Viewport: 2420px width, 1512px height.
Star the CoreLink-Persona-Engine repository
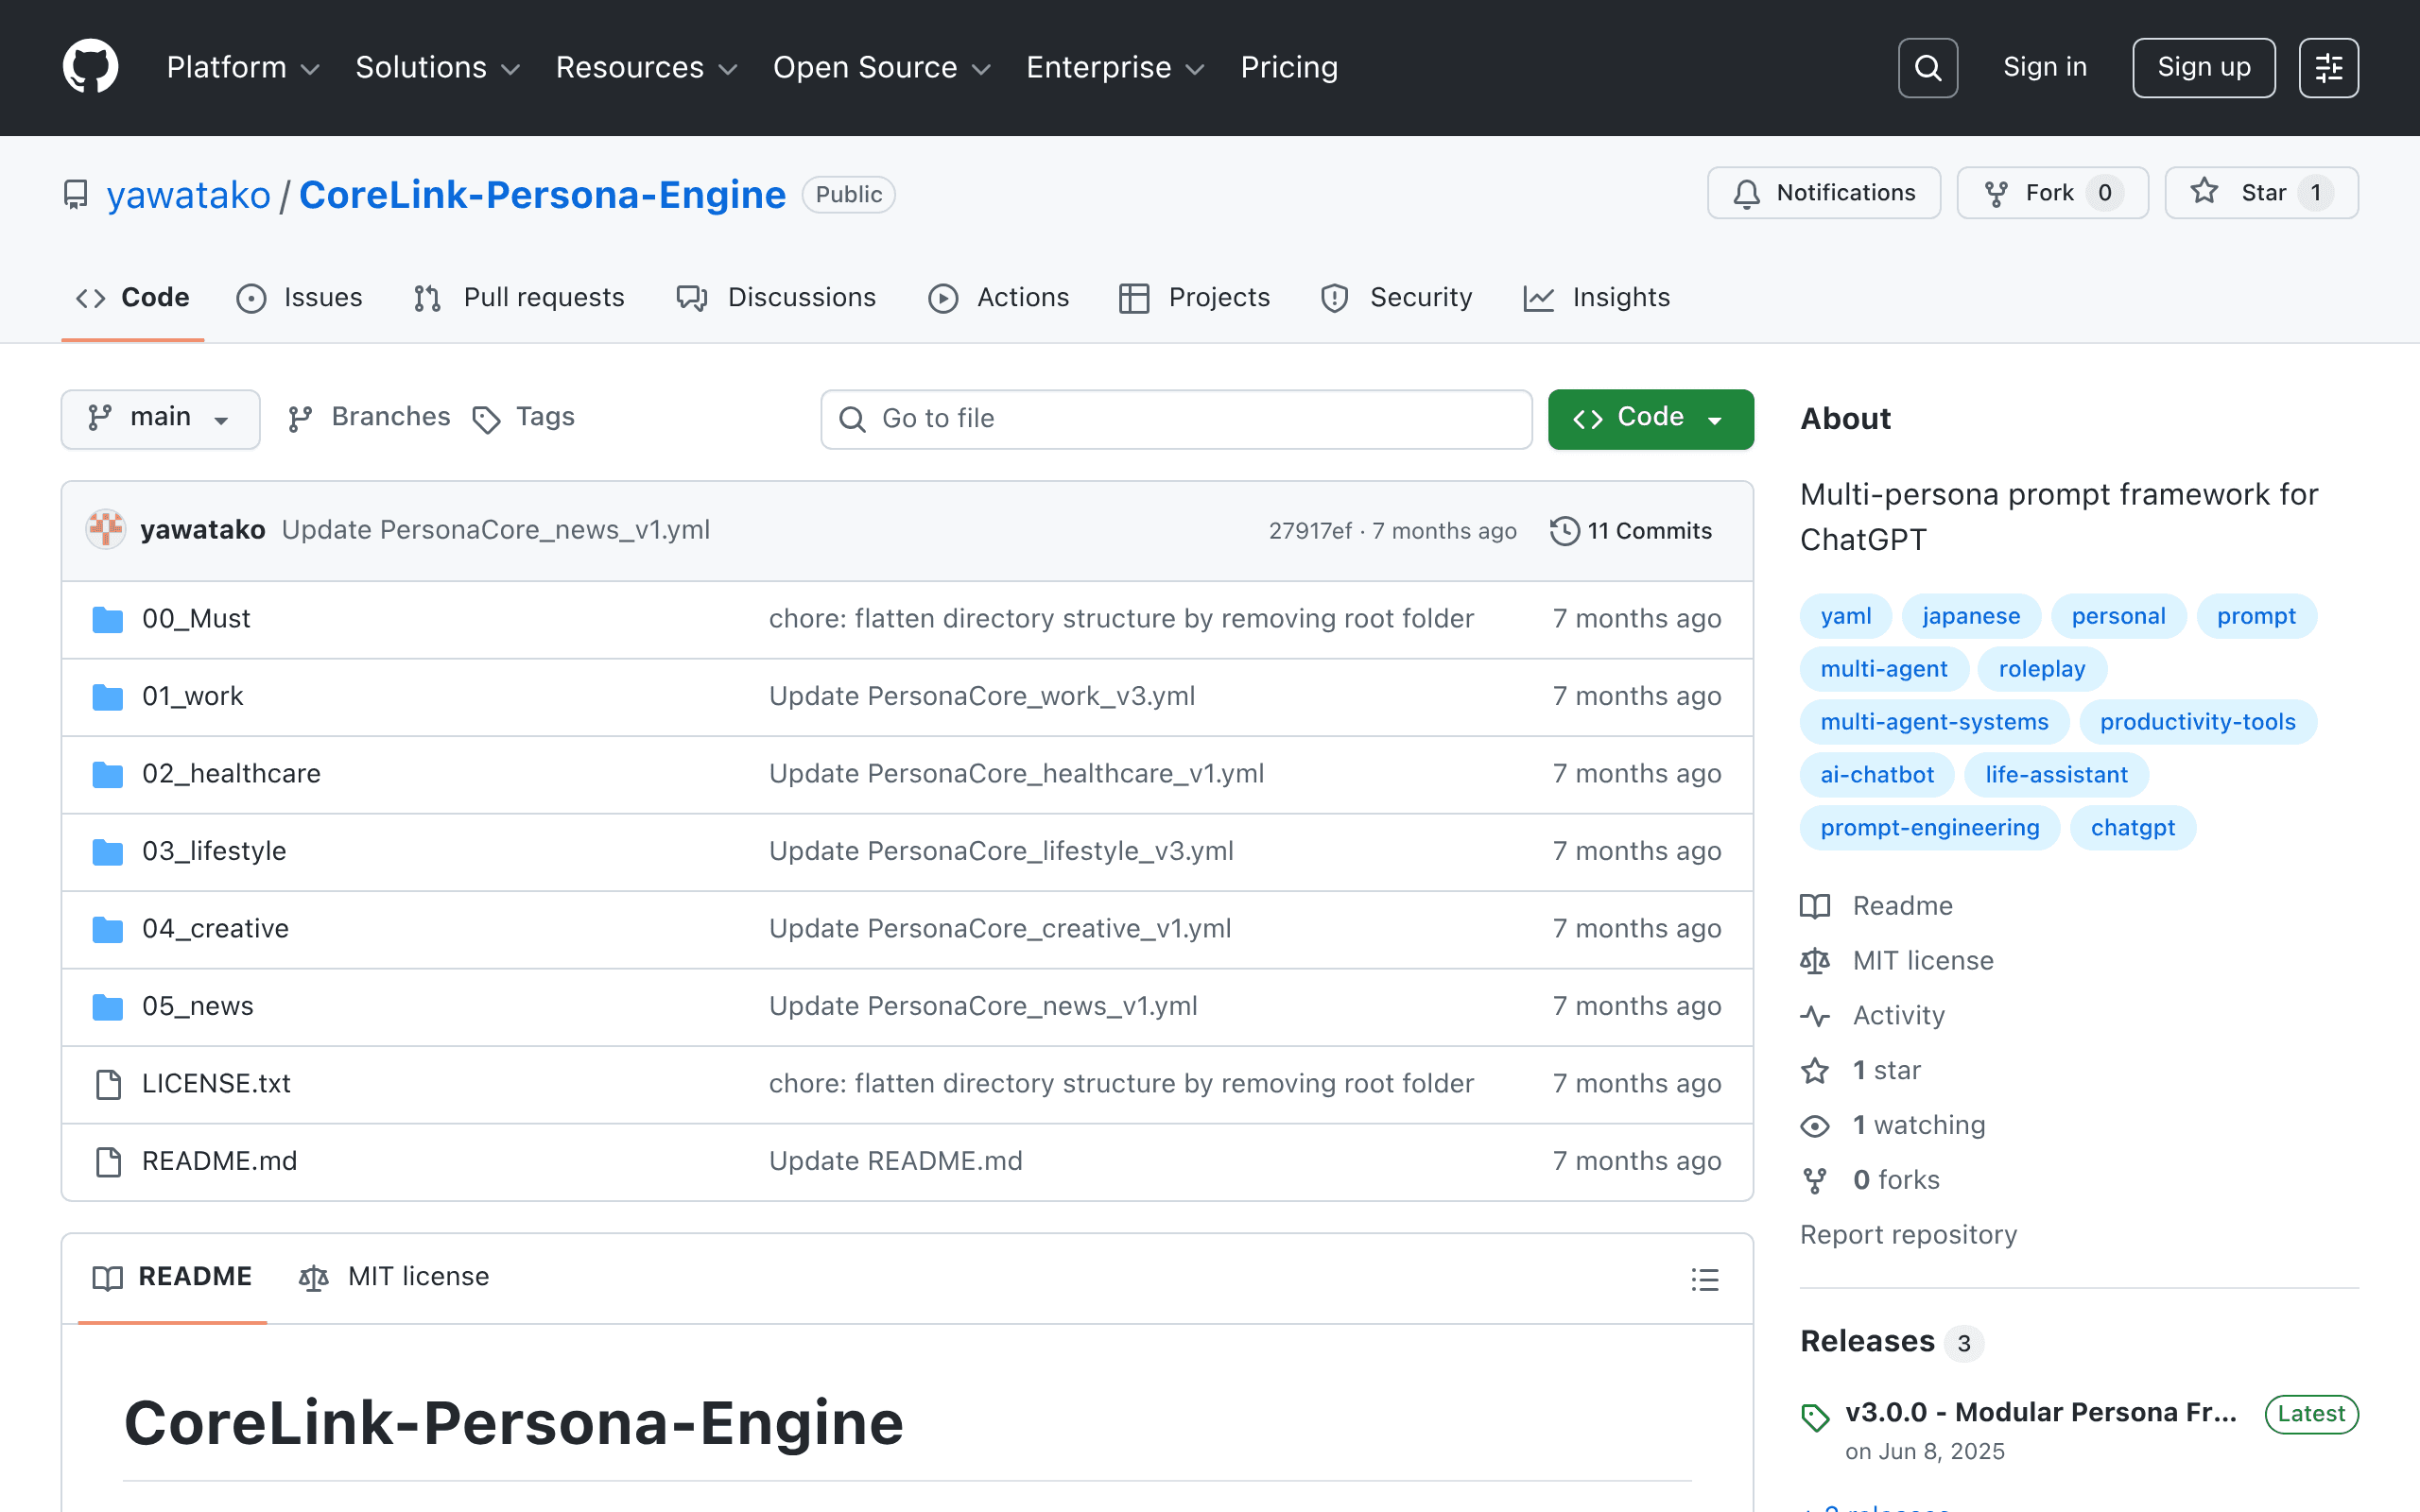coord(2261,193)
